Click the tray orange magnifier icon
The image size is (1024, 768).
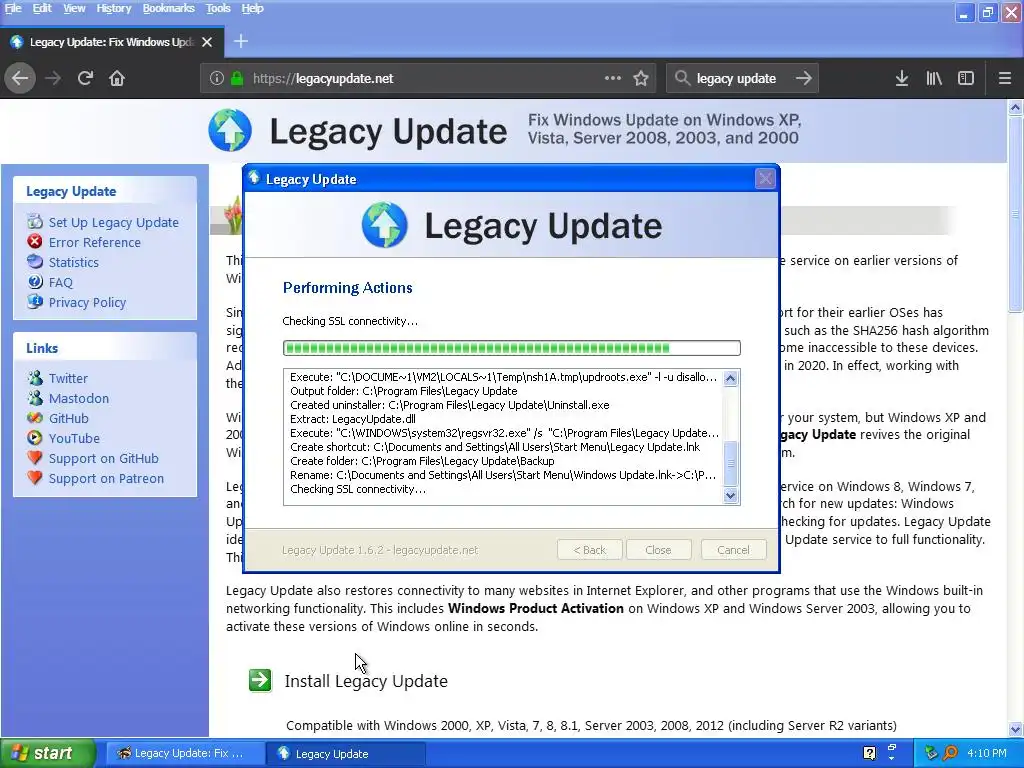[950, 753]
